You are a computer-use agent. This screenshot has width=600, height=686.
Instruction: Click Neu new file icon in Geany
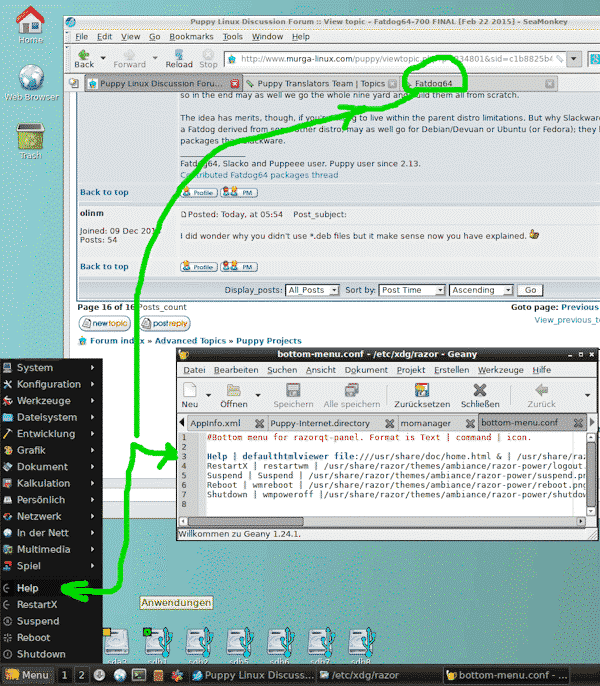[x=189, y=395]
